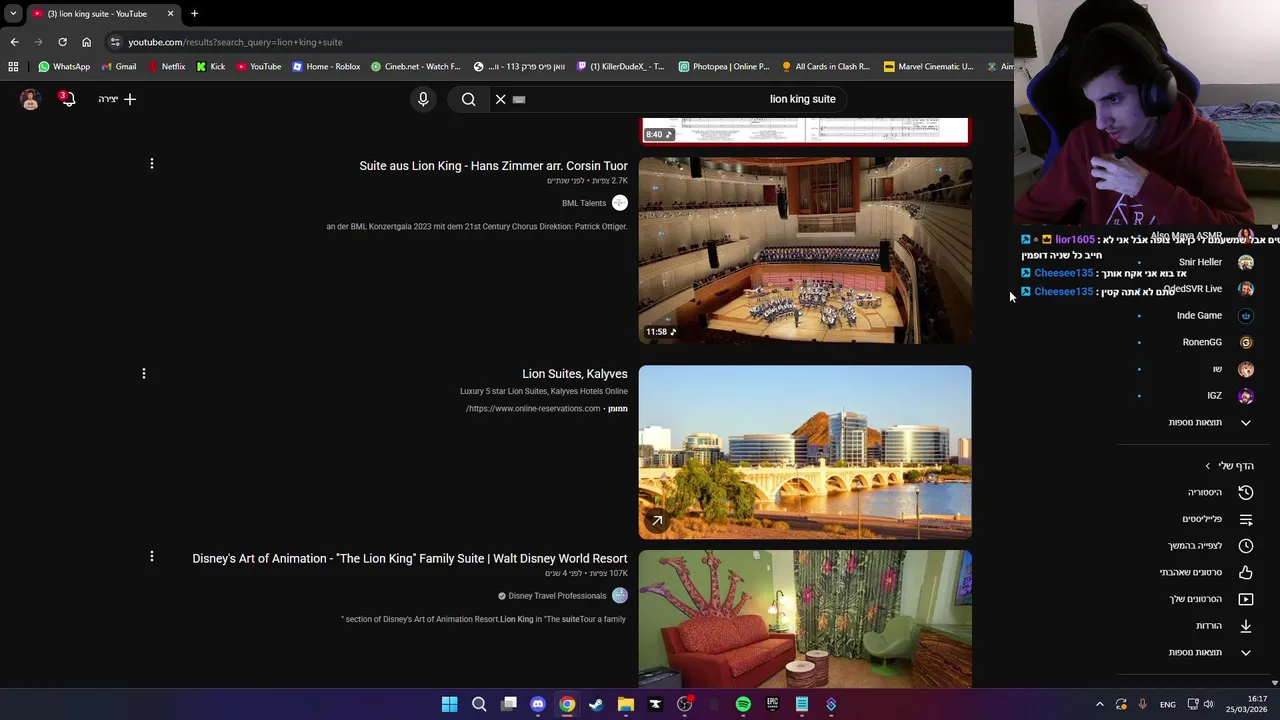Viewport: 1280px width, 720px height.
Task: Open the Marvel Cinematic Universe bookmark
Action: (x=929, y=66)
